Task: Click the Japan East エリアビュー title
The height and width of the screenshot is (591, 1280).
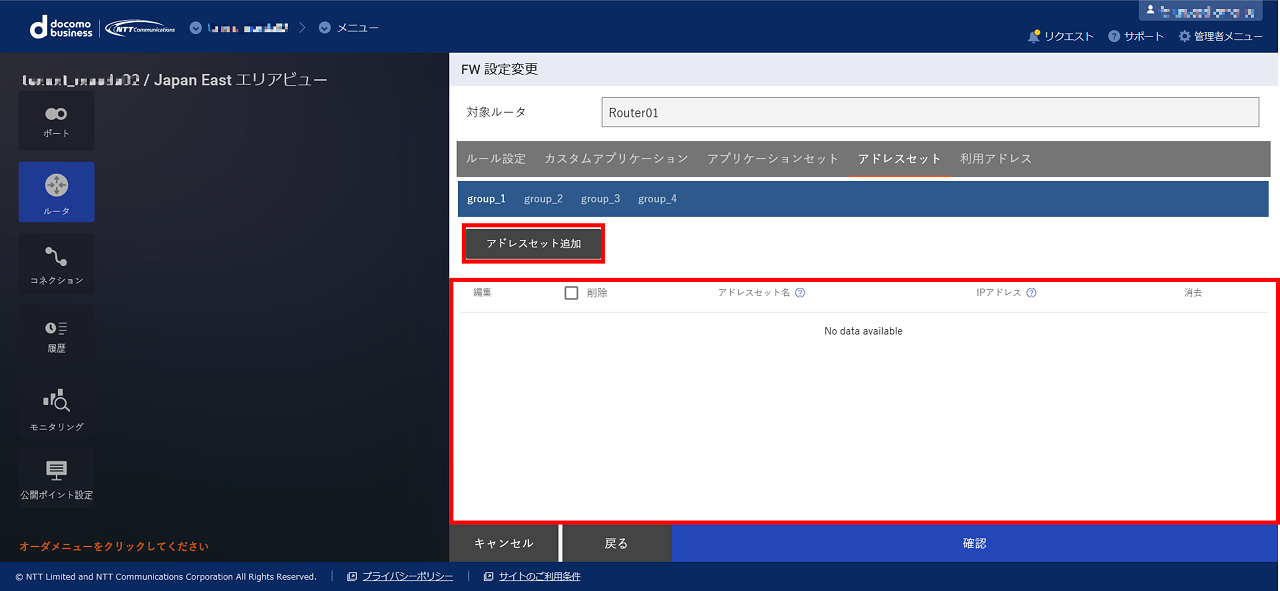Action: coord(241,80)
